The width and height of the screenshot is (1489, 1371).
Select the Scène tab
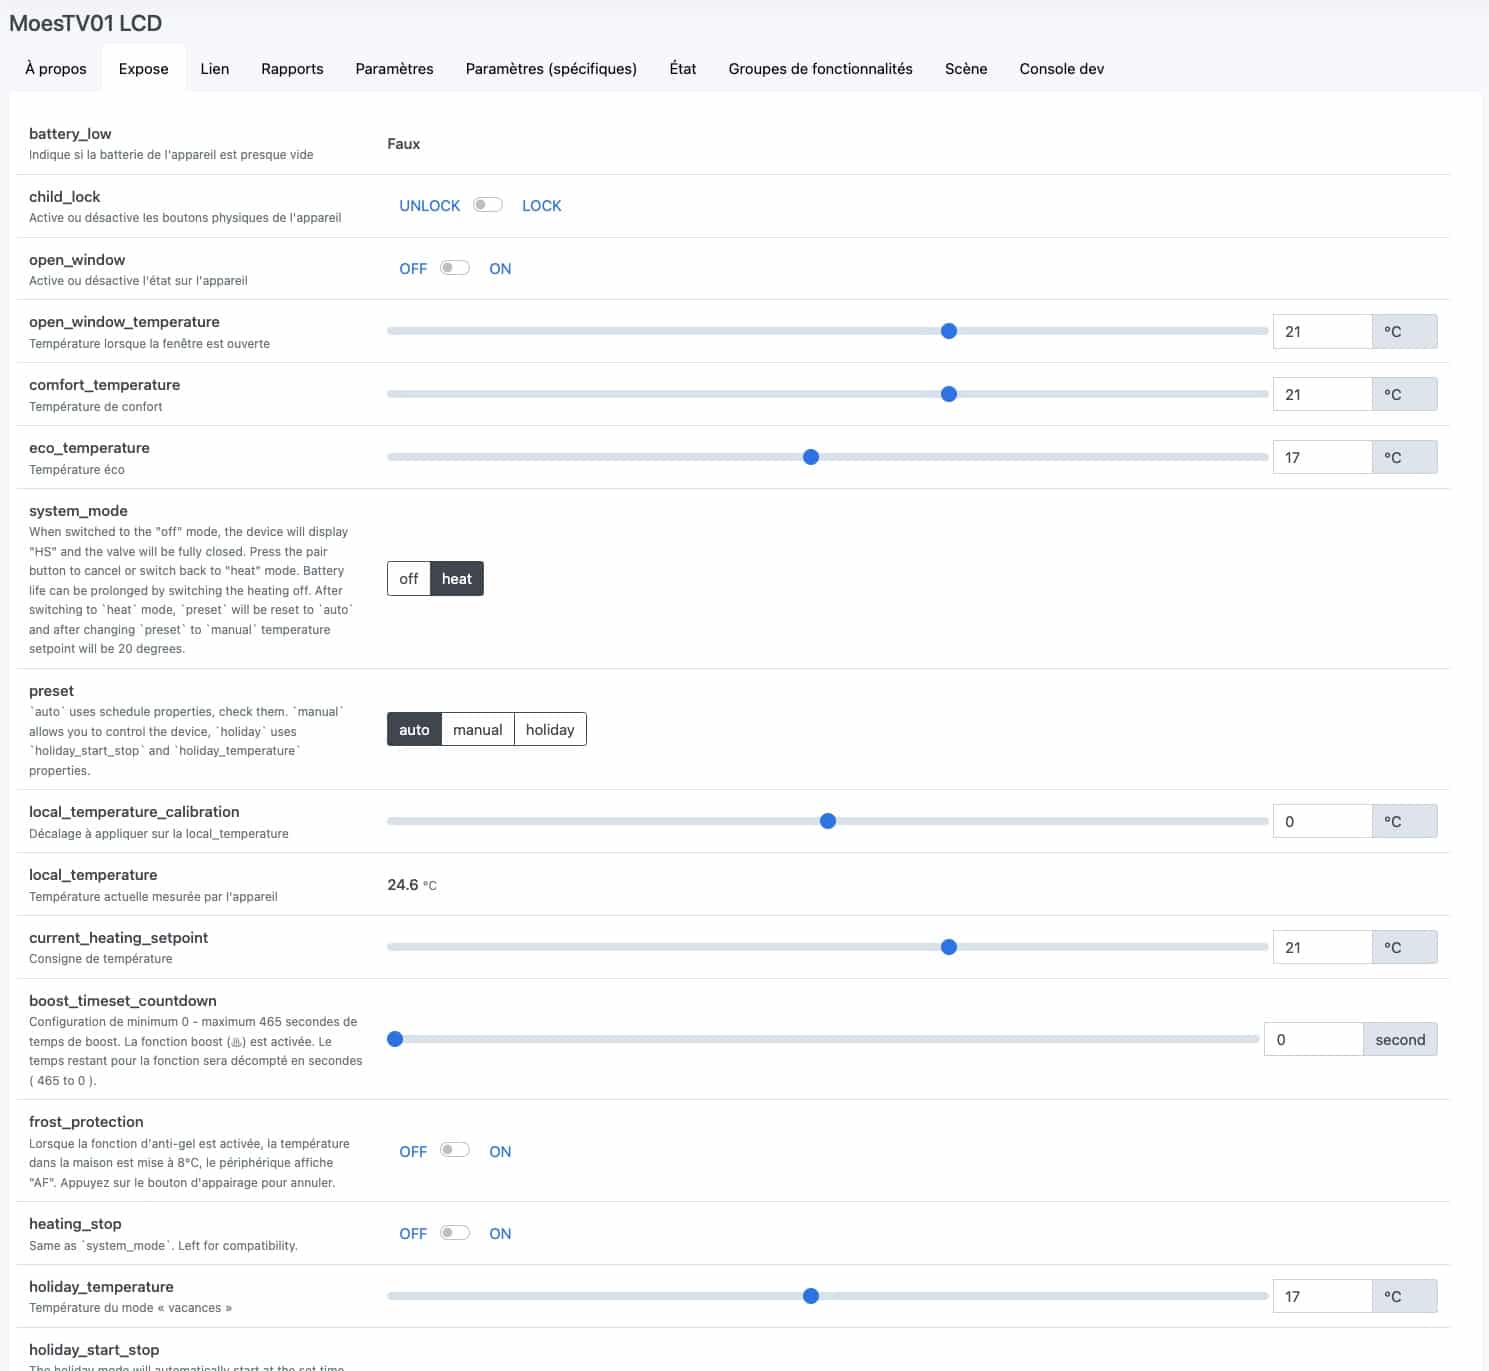[x=966, y=68]
